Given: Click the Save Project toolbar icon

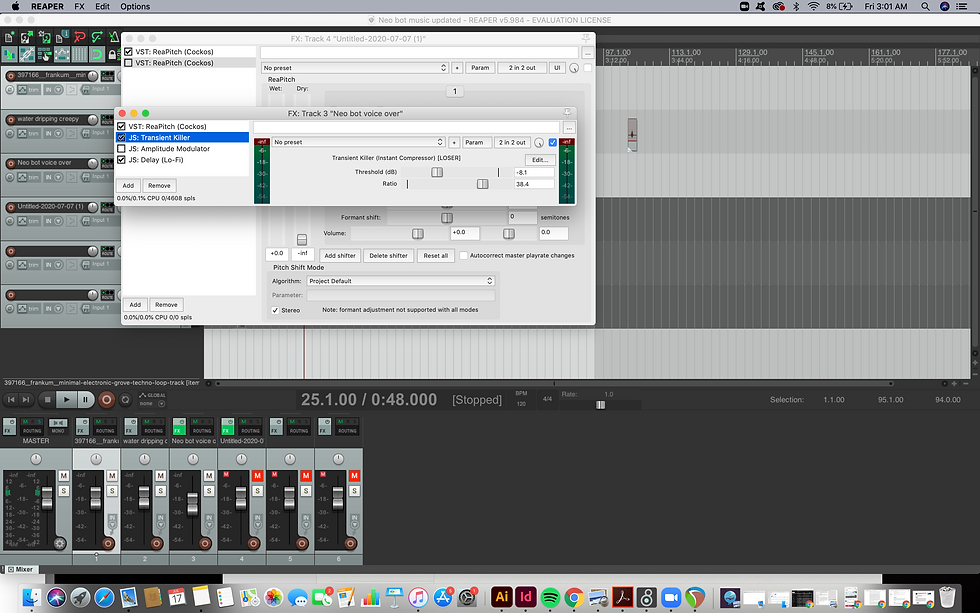Looking at the screenshot, I should pyautogui.click(x=44, y=37).
